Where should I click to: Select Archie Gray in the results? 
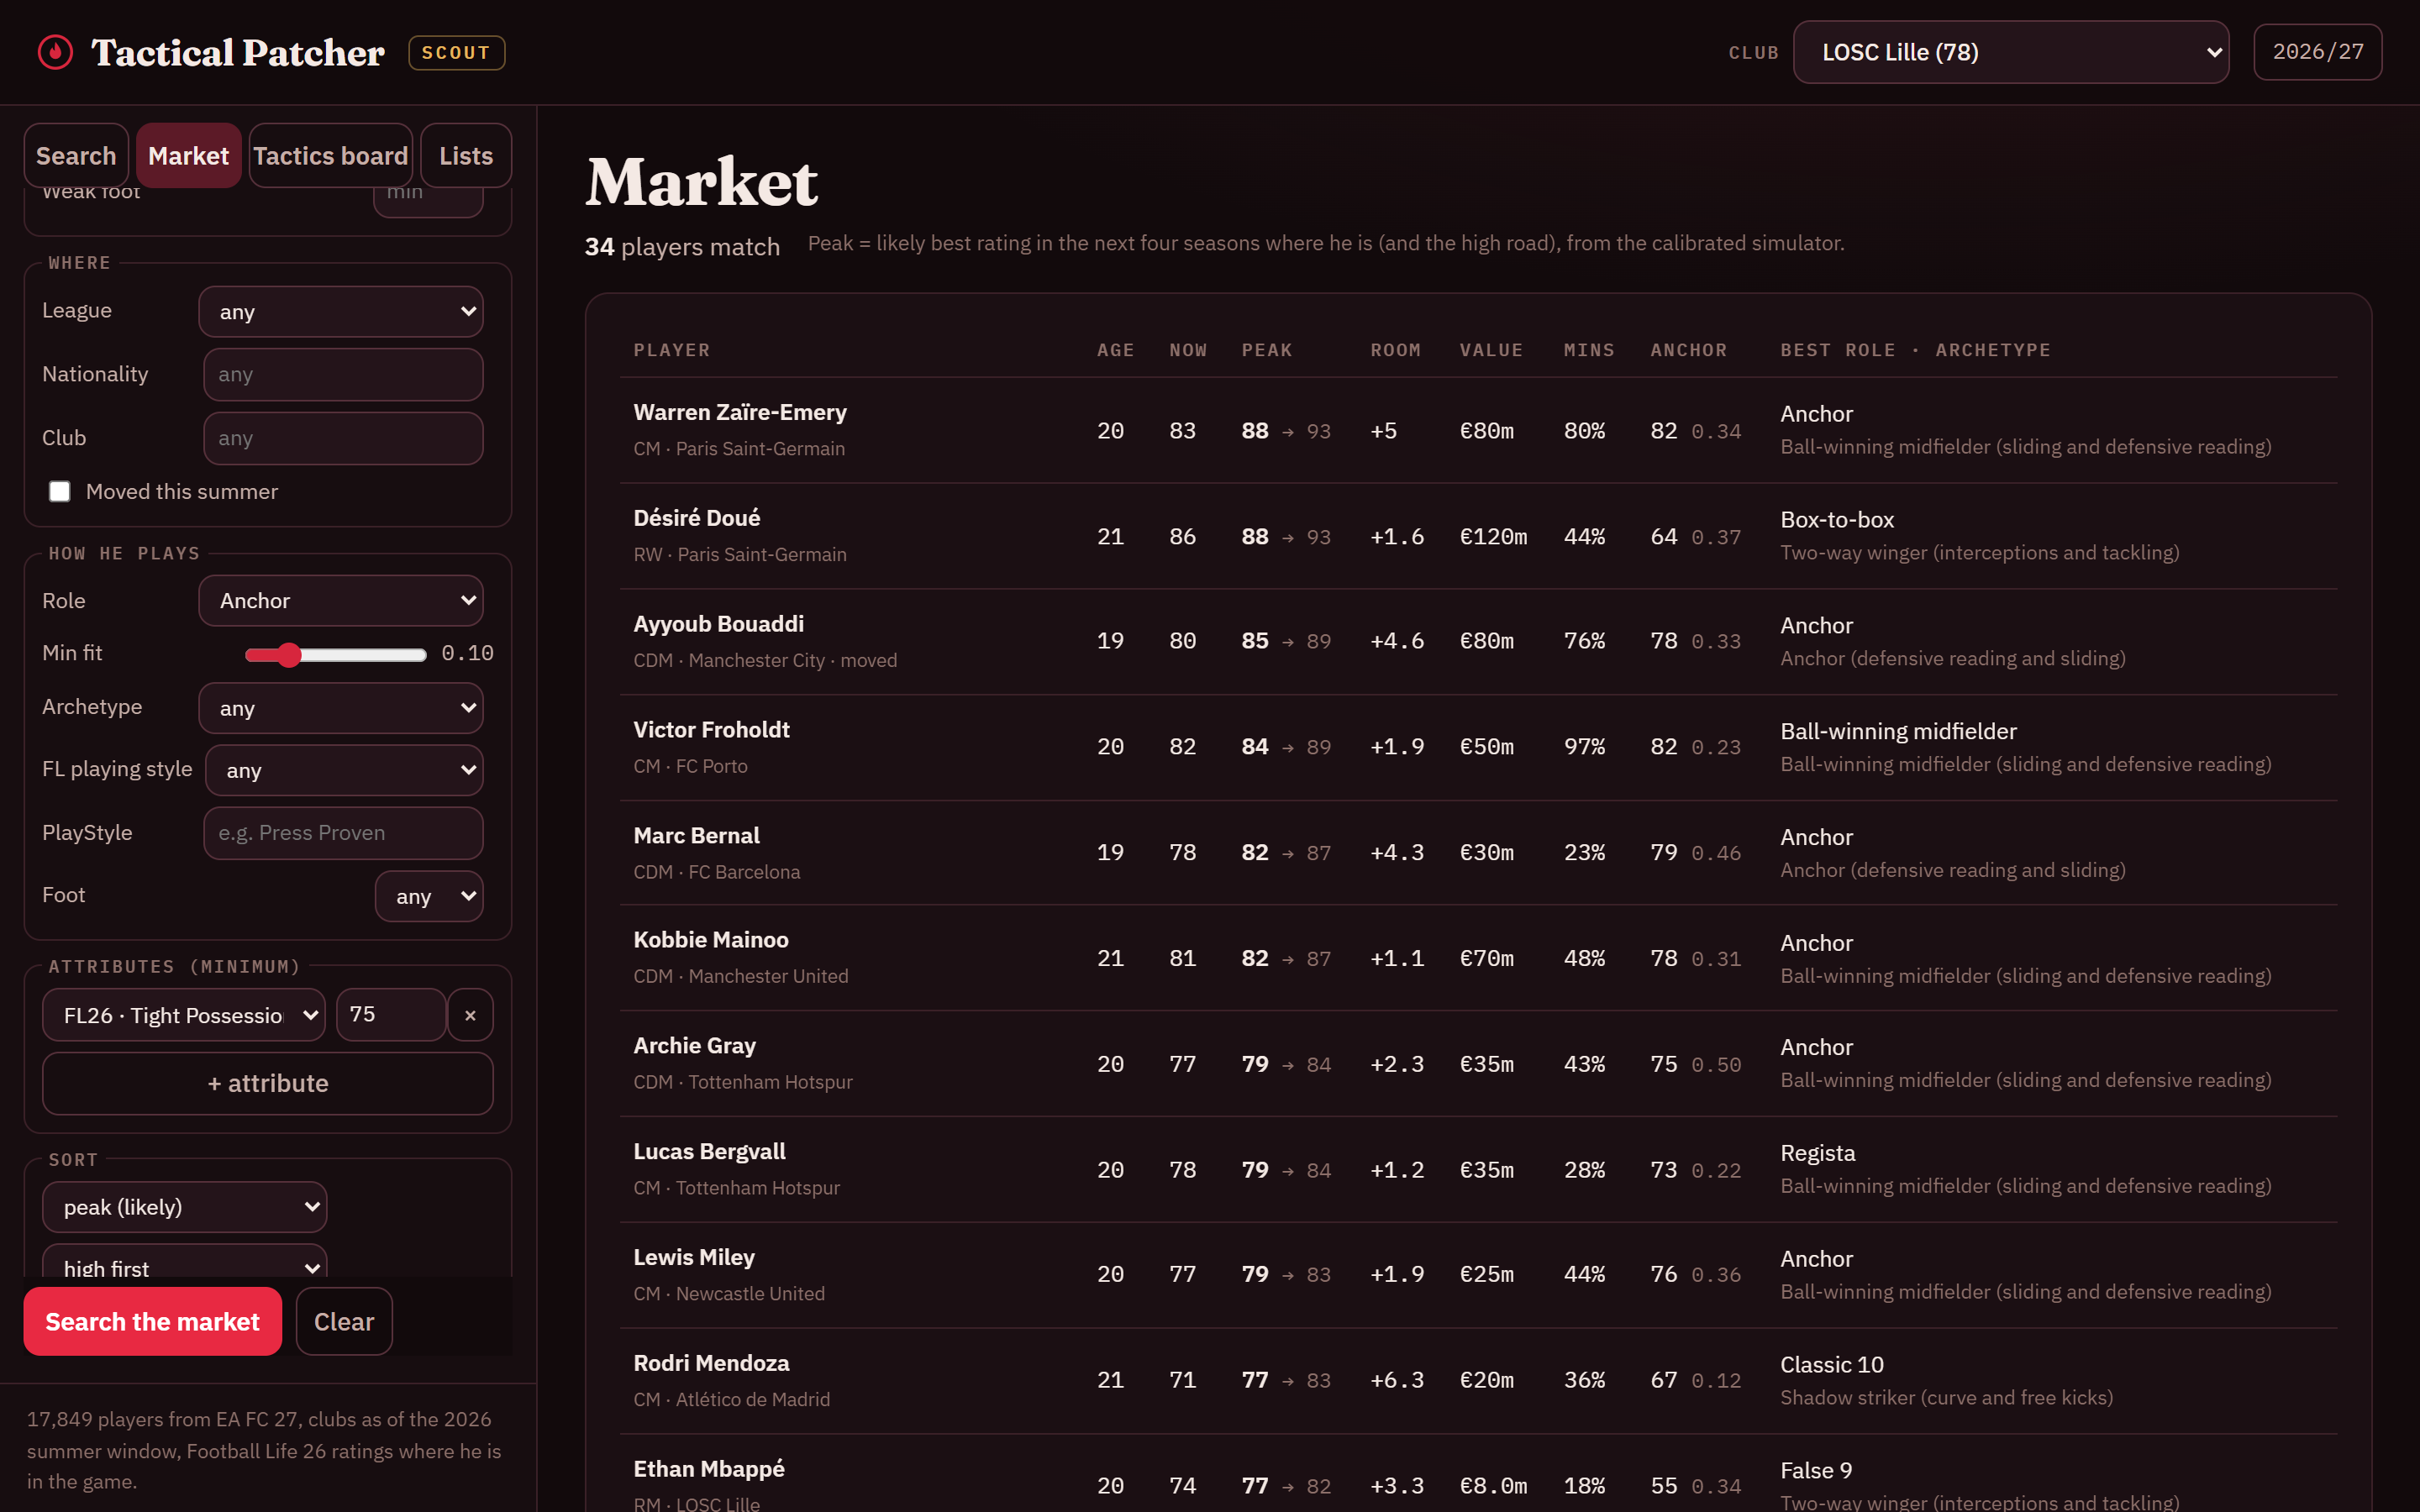click(x=1478, y=1064)
